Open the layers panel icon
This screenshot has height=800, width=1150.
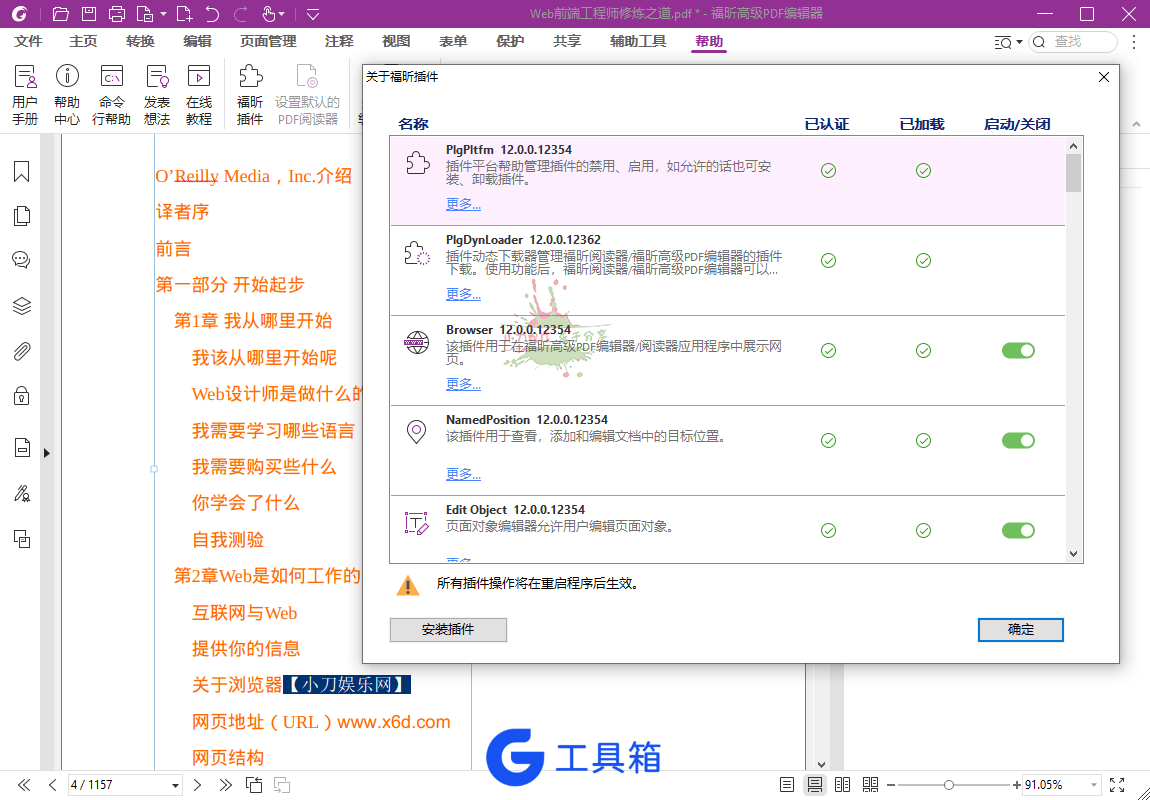pyautogui.click(x=21, y=306)
